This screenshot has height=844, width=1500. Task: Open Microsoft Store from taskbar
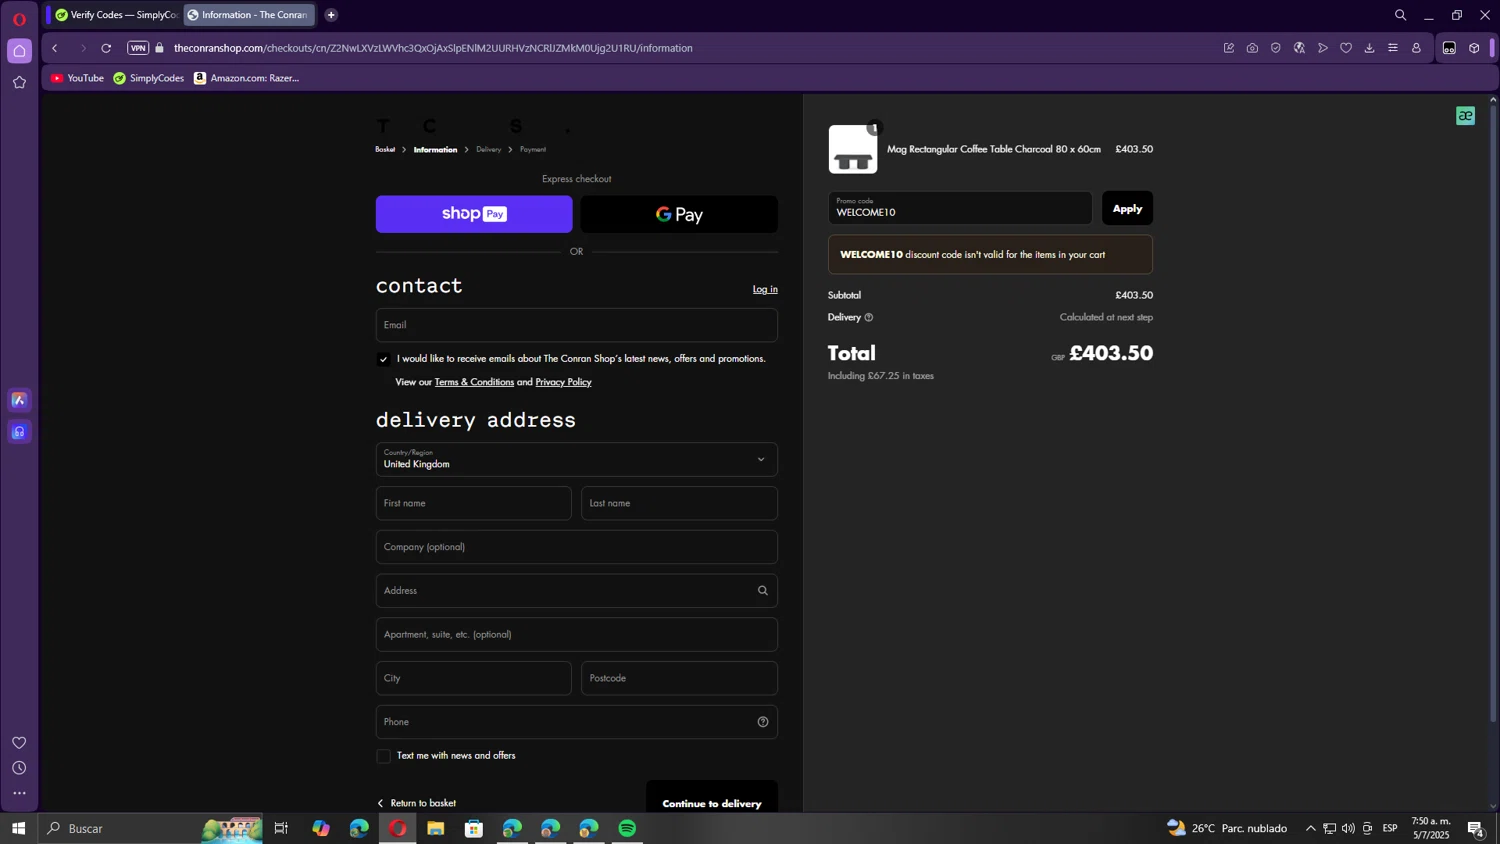(x=474, y=828)
